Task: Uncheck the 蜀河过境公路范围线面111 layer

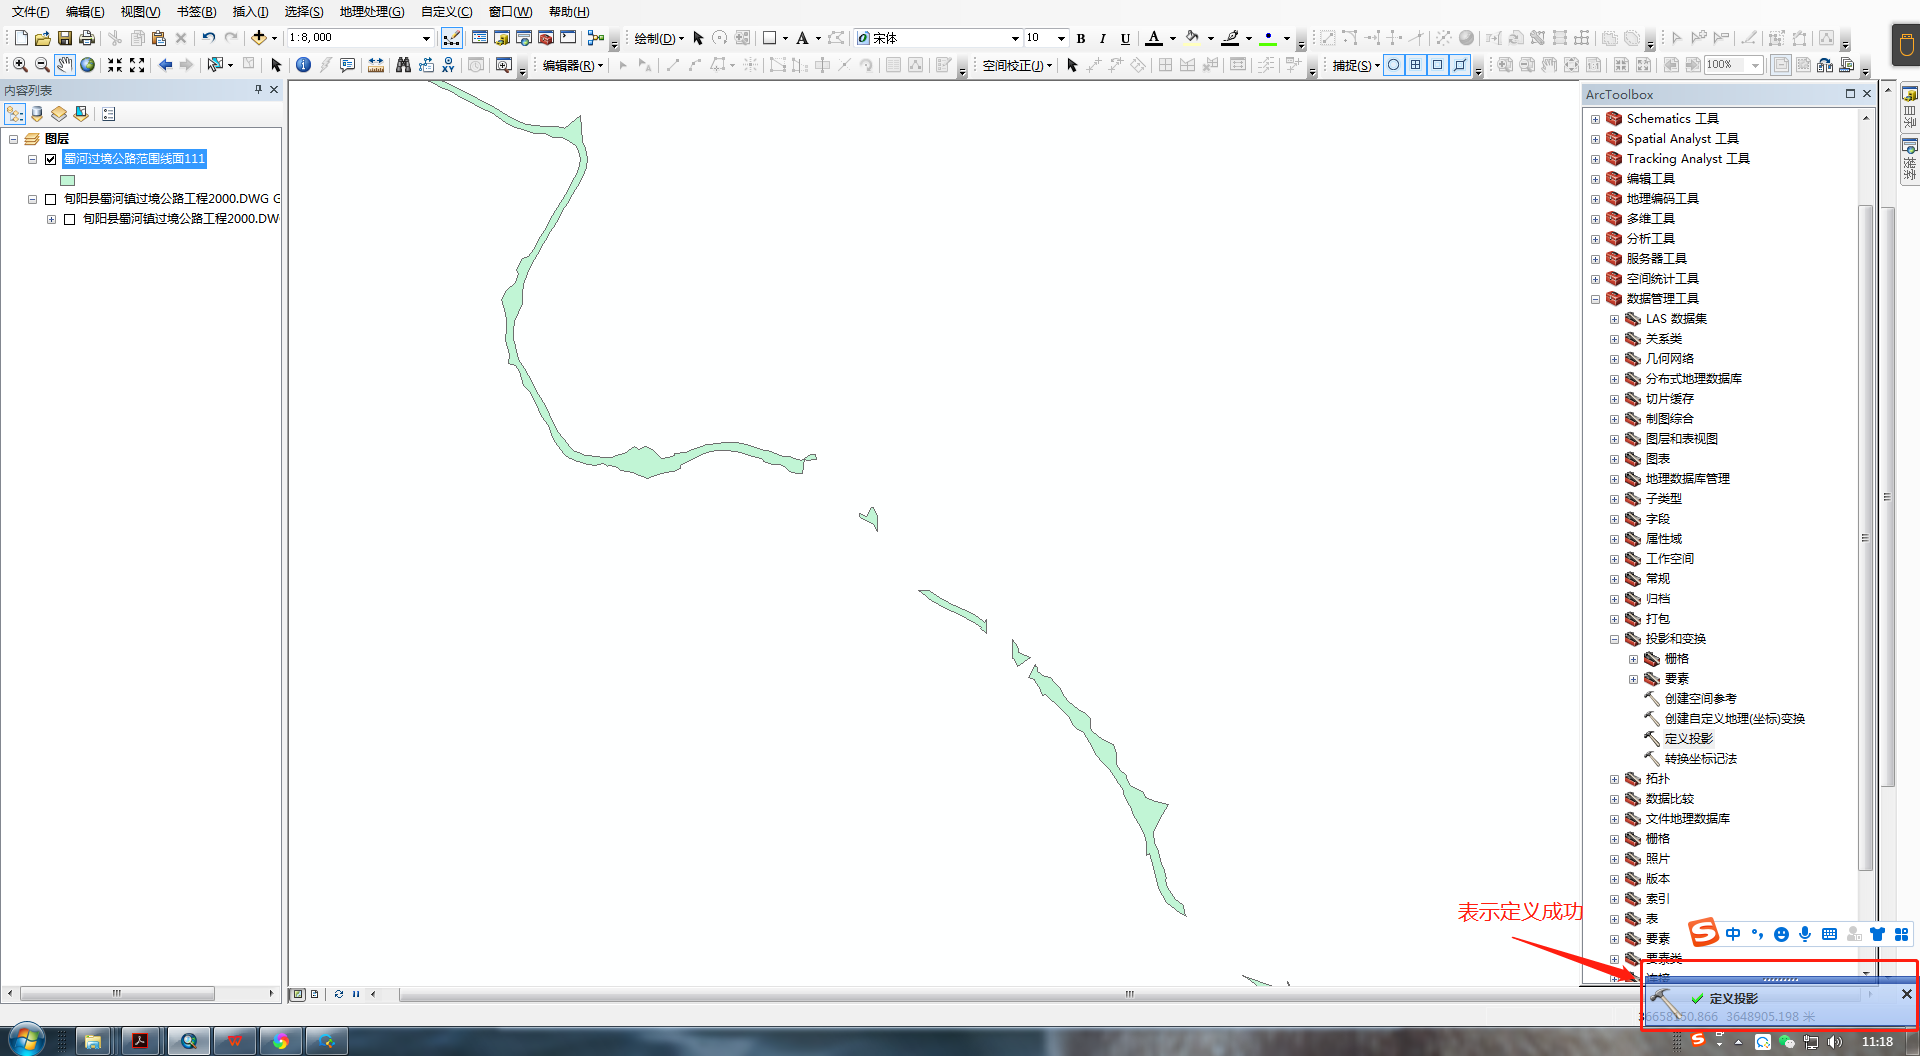Action: [x=51, y=159]
